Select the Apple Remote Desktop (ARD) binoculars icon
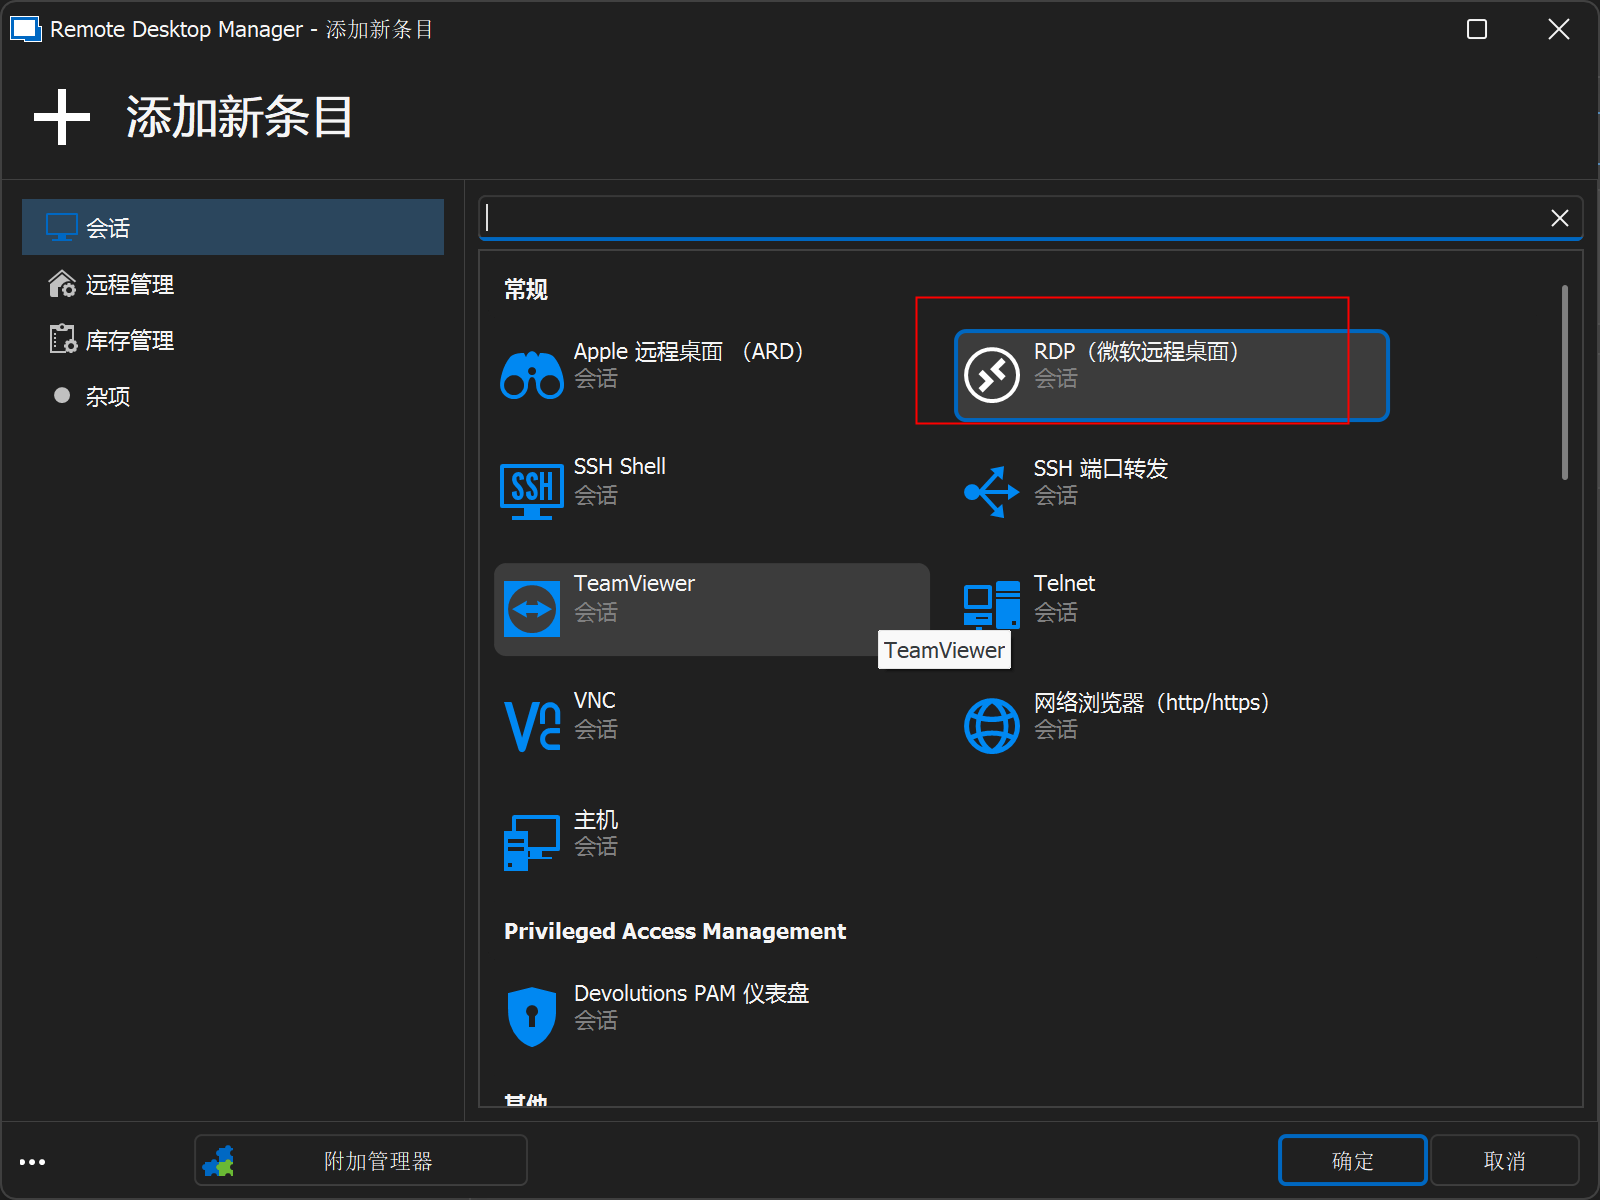The image size is (1600, 1200). coord(531,375)
